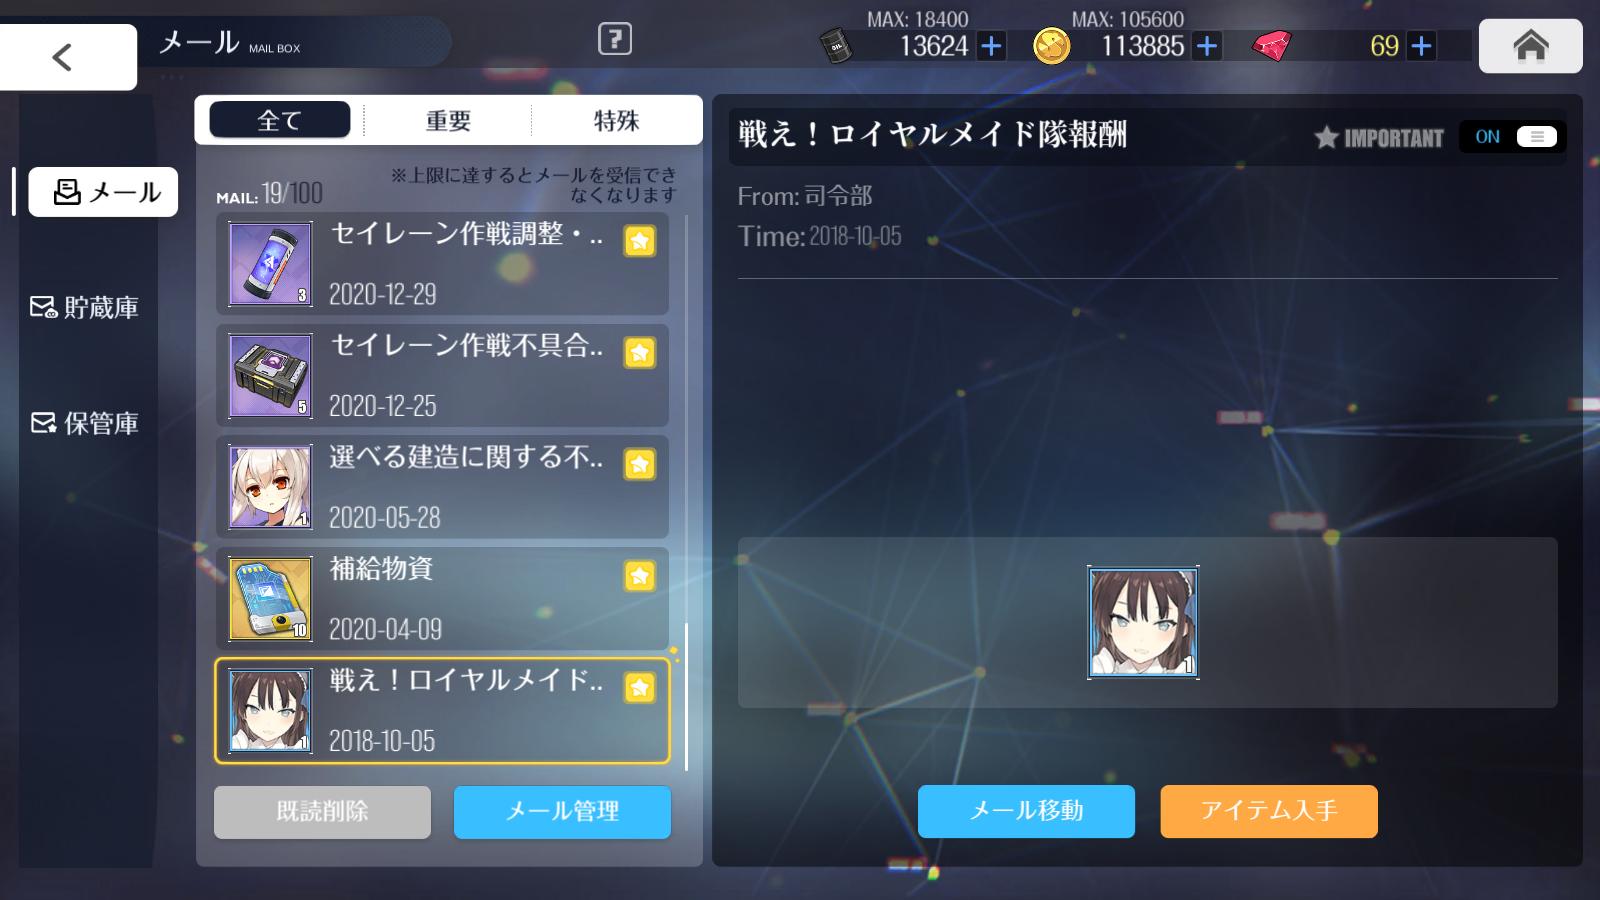Open the メール sidebar section
Viewport: 1600px width, 900px height.
point(103,192)
